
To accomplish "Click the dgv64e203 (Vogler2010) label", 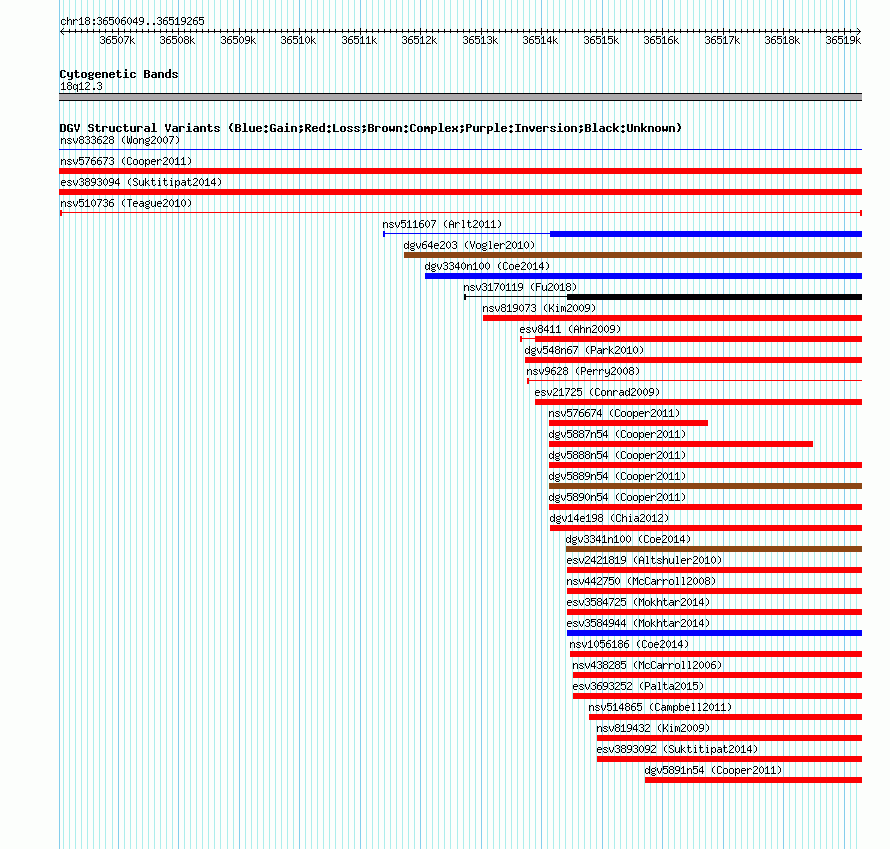I will [469, 245].
